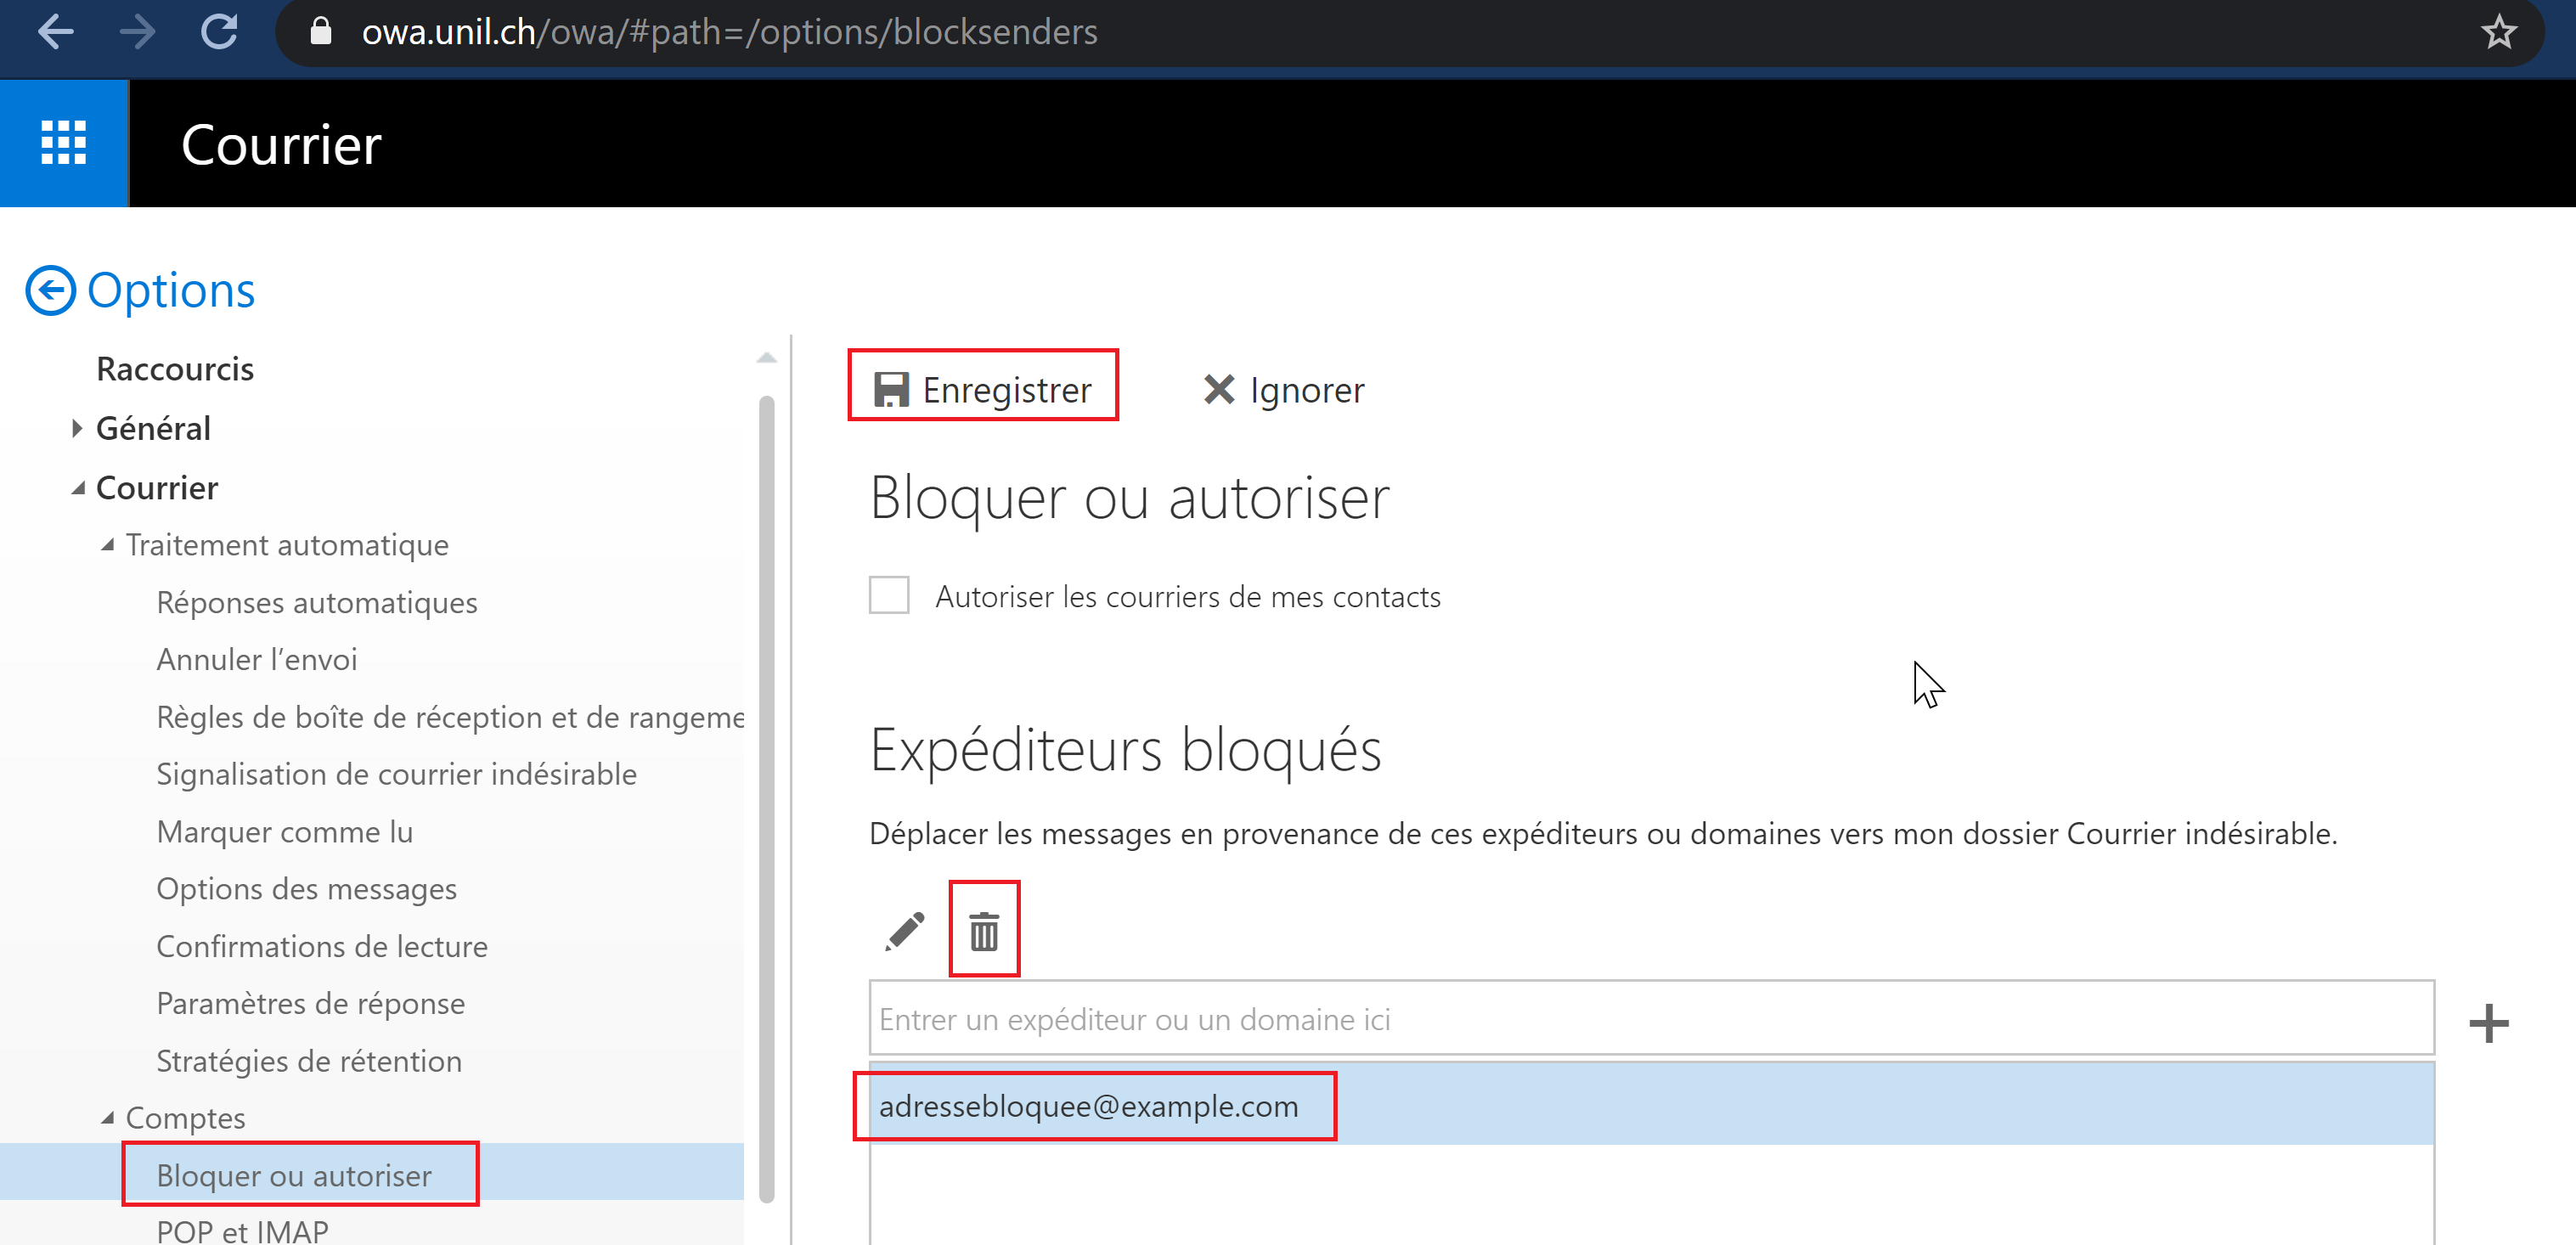Screen dimensions: 2576x1245
Task: Bookmark page with the star icon
Action: pyautogui.click(x=2498, y=32)
